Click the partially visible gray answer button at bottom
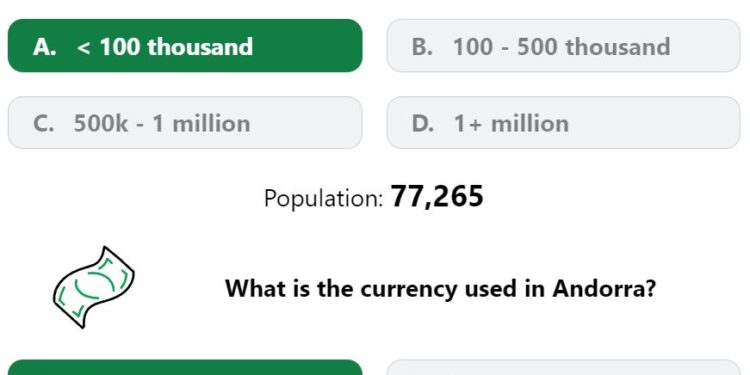Viewport: 750px width, 375px height. click(563, 367)
